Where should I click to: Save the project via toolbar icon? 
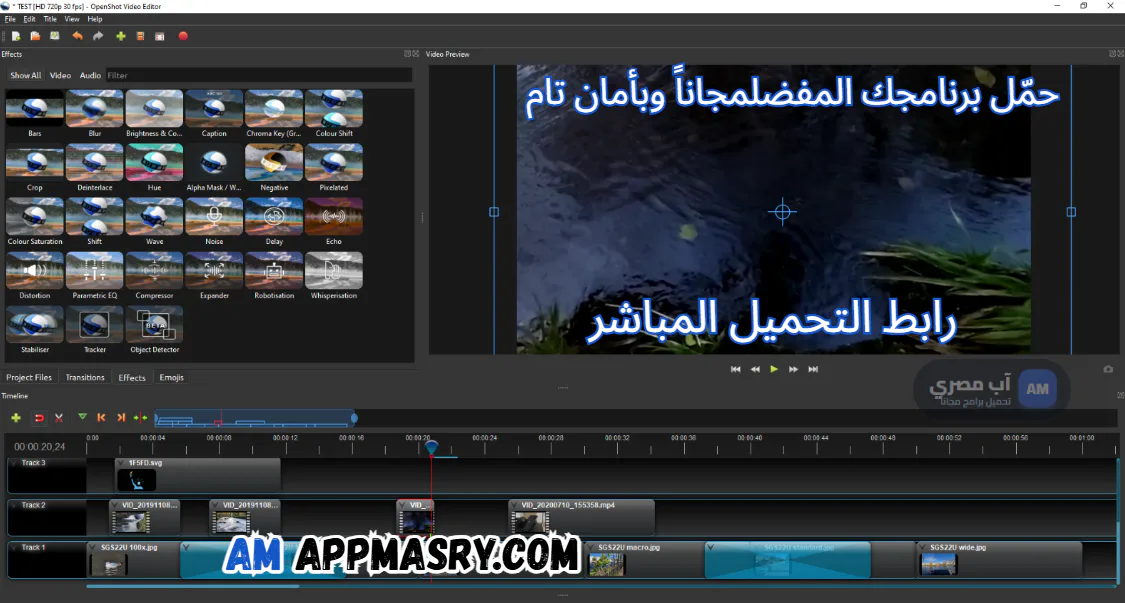[x=55, y=36]
